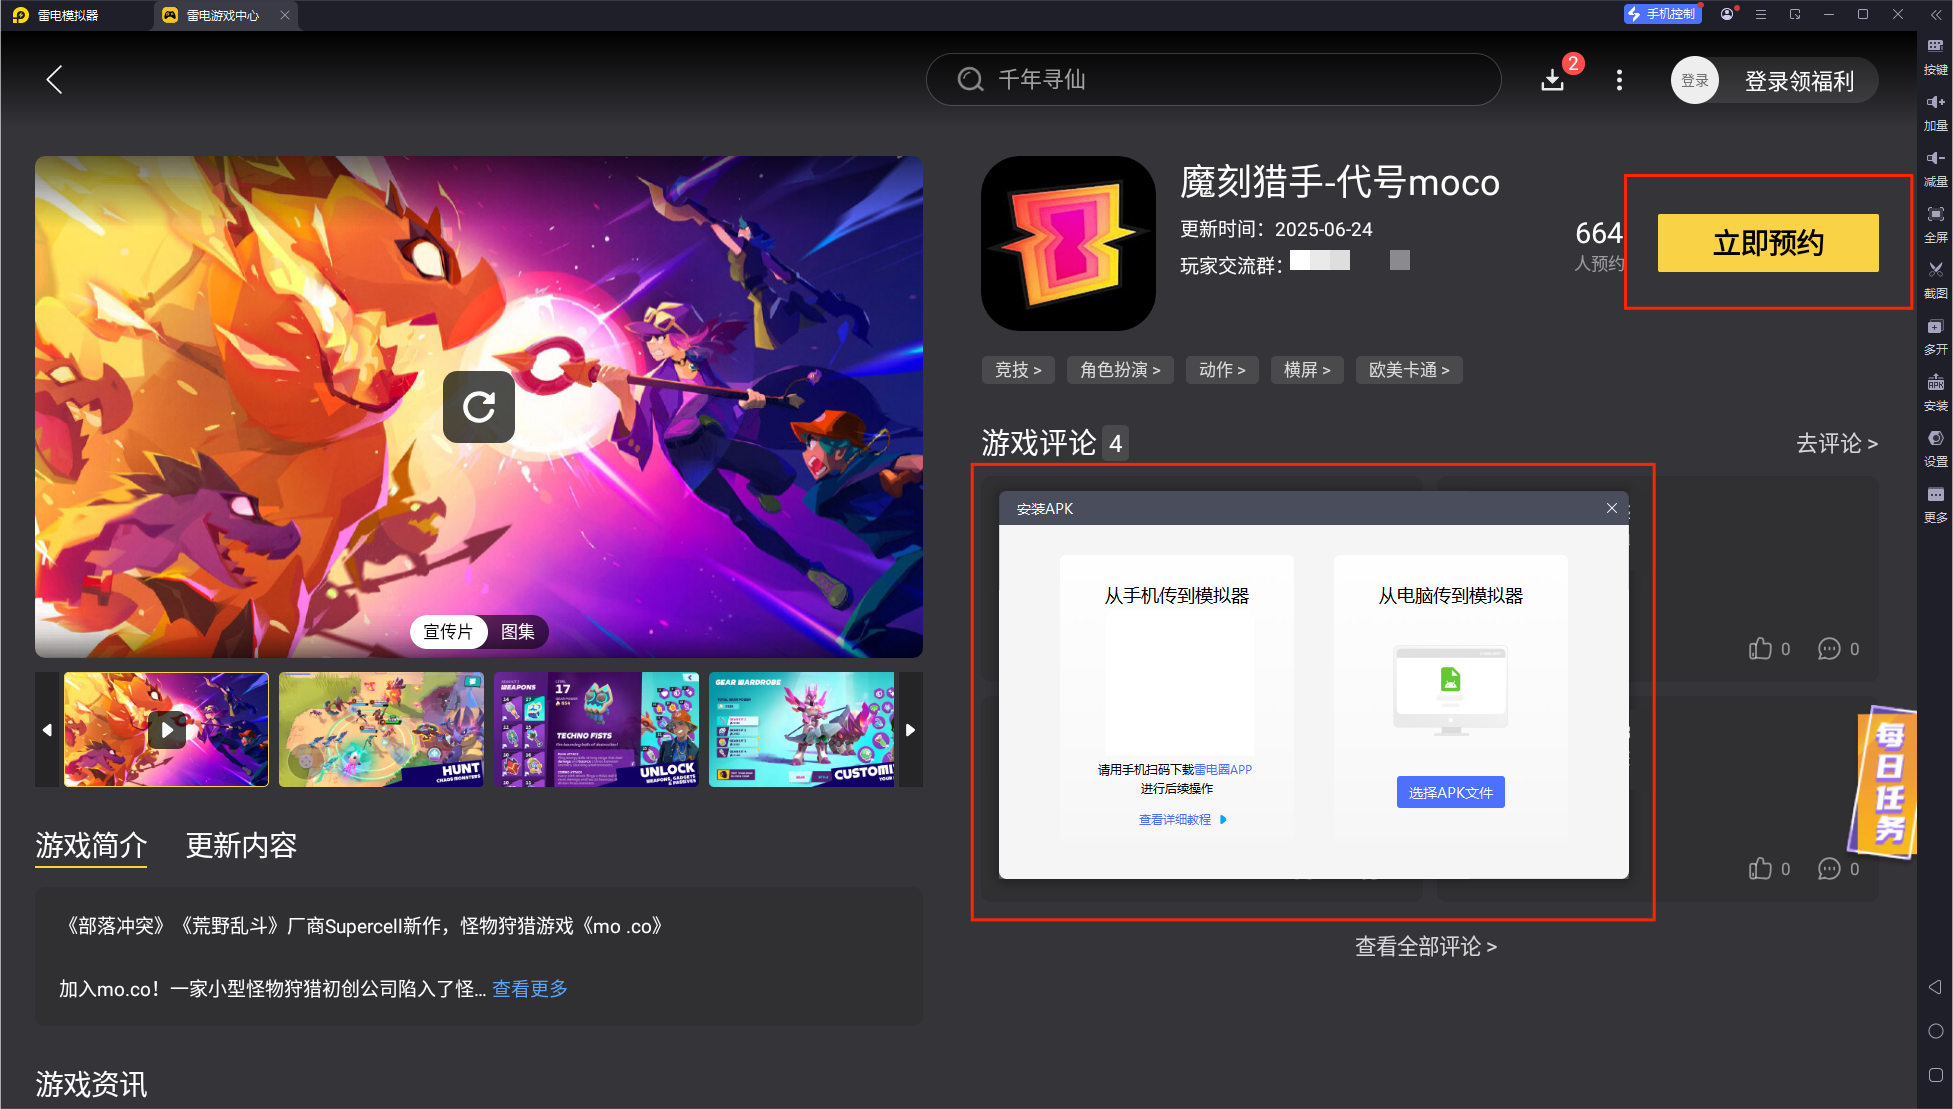The image size is (1953, 1109).
Task: Open 雷电圈APP link
Action: 1223,769
